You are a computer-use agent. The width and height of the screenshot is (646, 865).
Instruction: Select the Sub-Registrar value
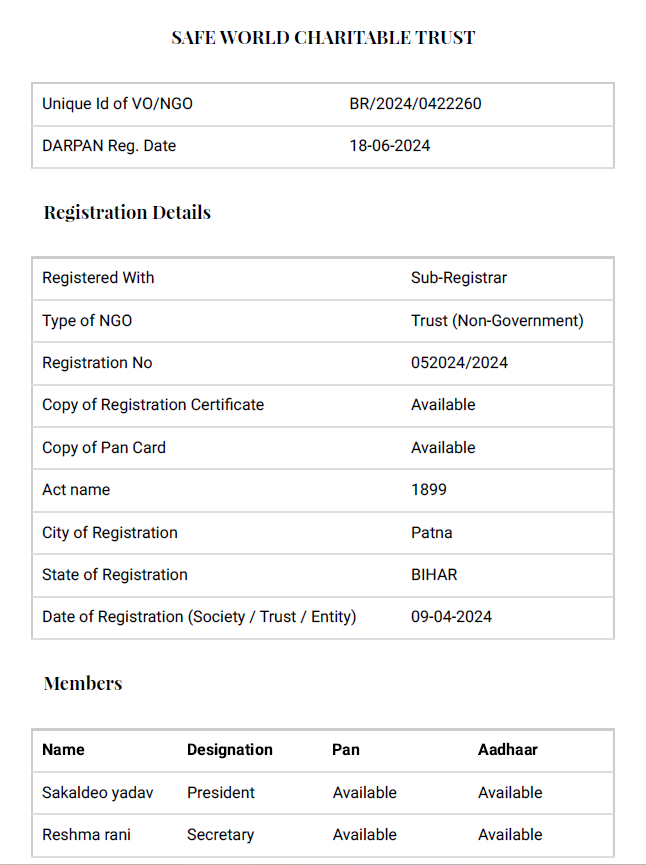[x=459, y=278]
